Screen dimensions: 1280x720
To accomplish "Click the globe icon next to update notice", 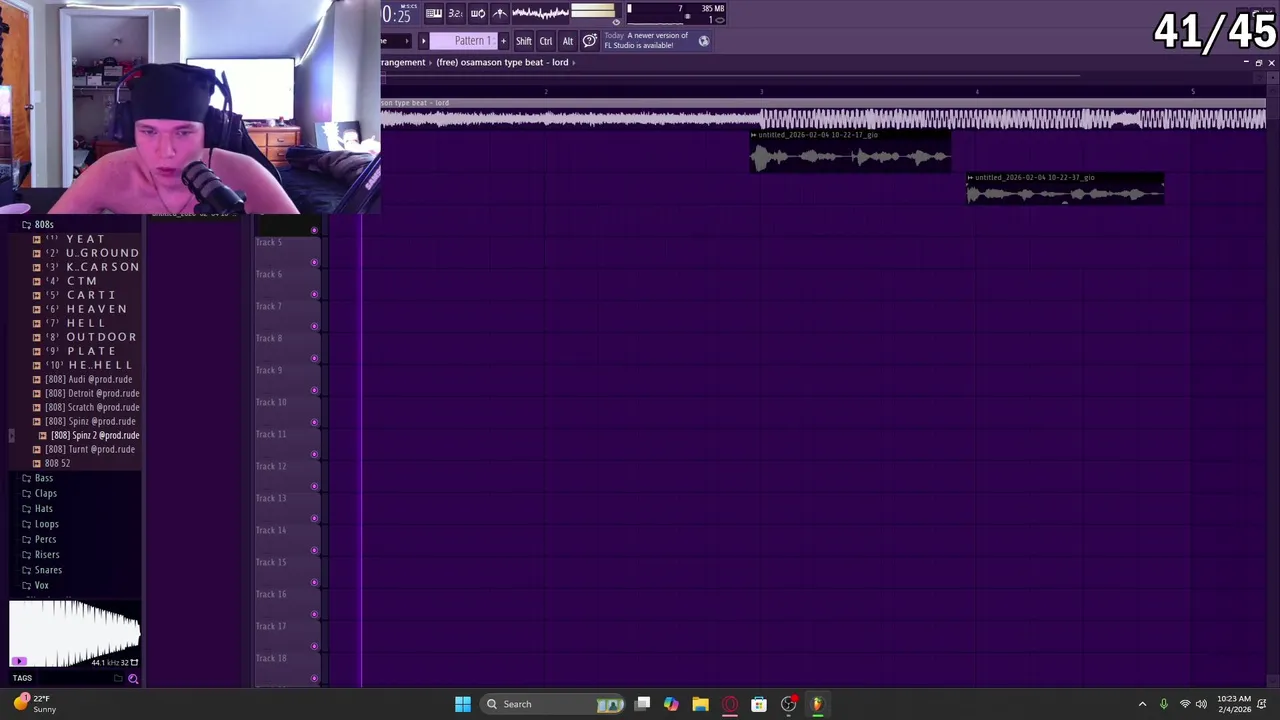I will pos(704,41).
